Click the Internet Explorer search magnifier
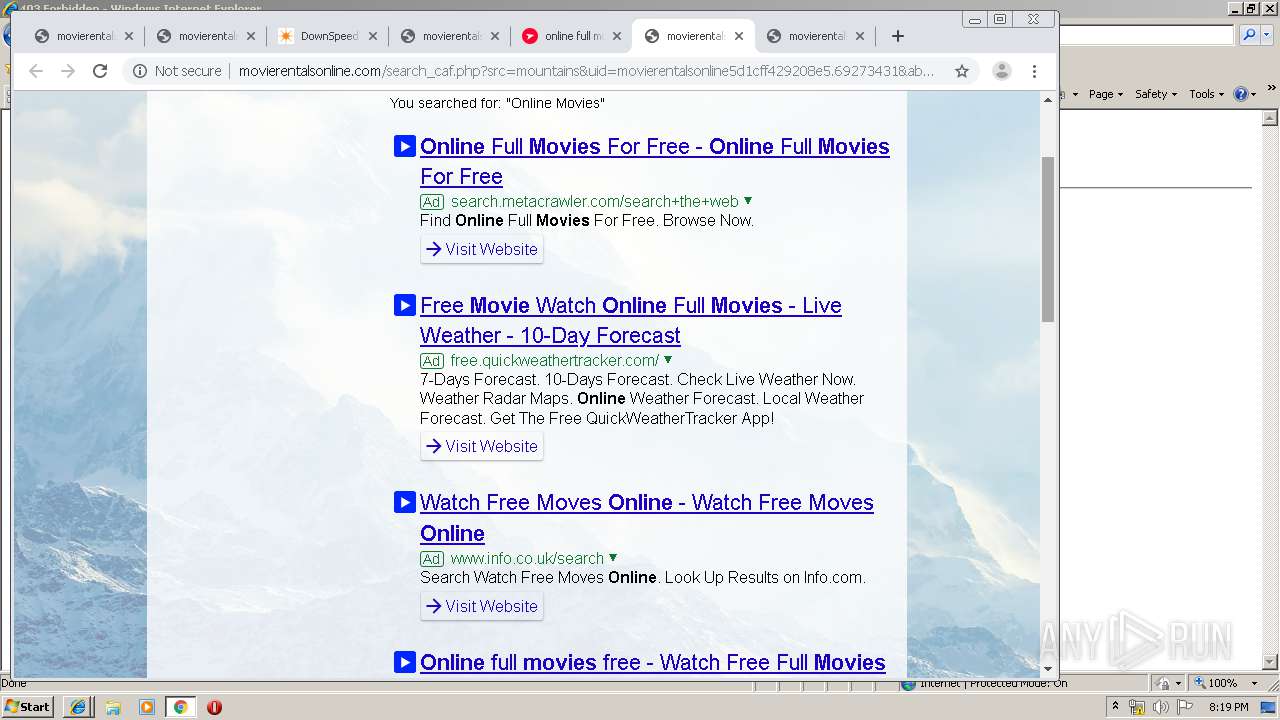This screenshot has height=720, width=1280. pos(1248,35)
